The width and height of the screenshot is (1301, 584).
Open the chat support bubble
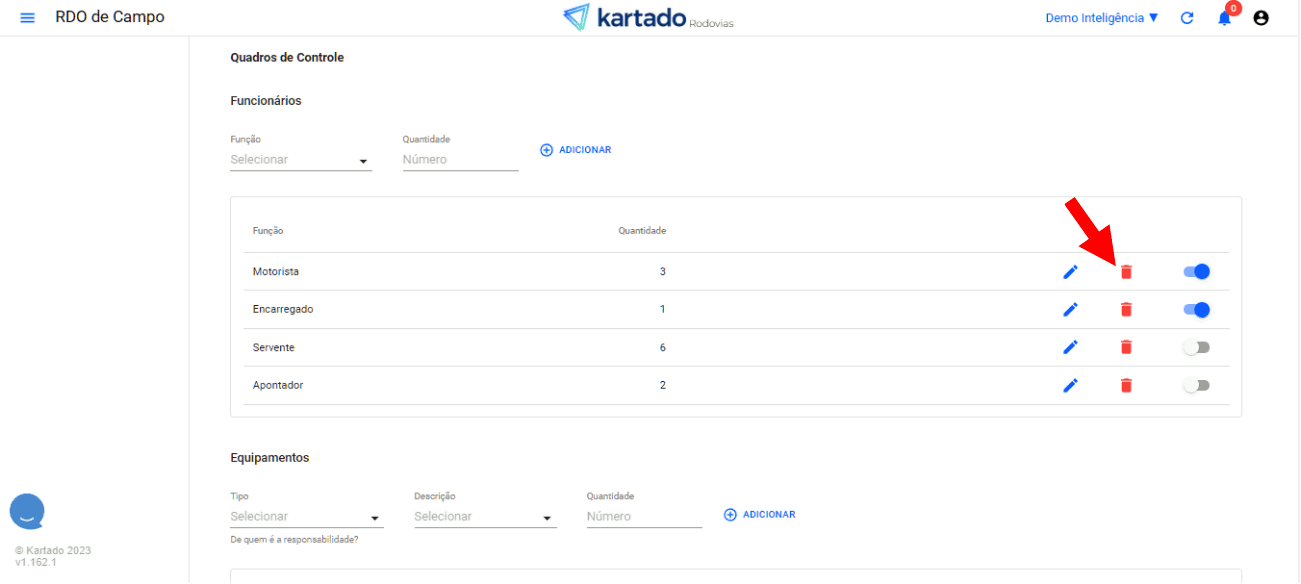pos(27,511)
